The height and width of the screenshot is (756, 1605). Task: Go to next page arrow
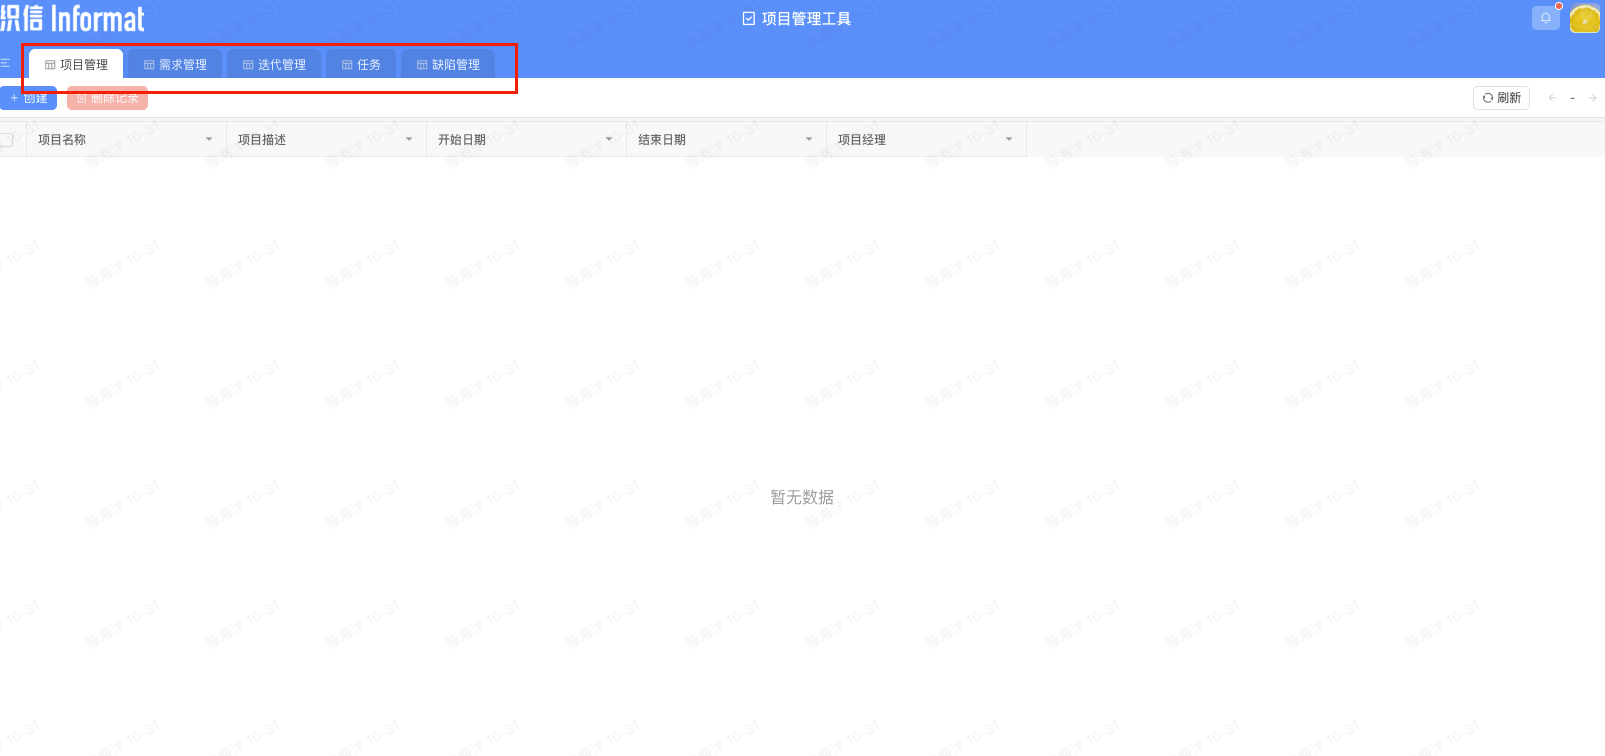tap(1593, 98)
